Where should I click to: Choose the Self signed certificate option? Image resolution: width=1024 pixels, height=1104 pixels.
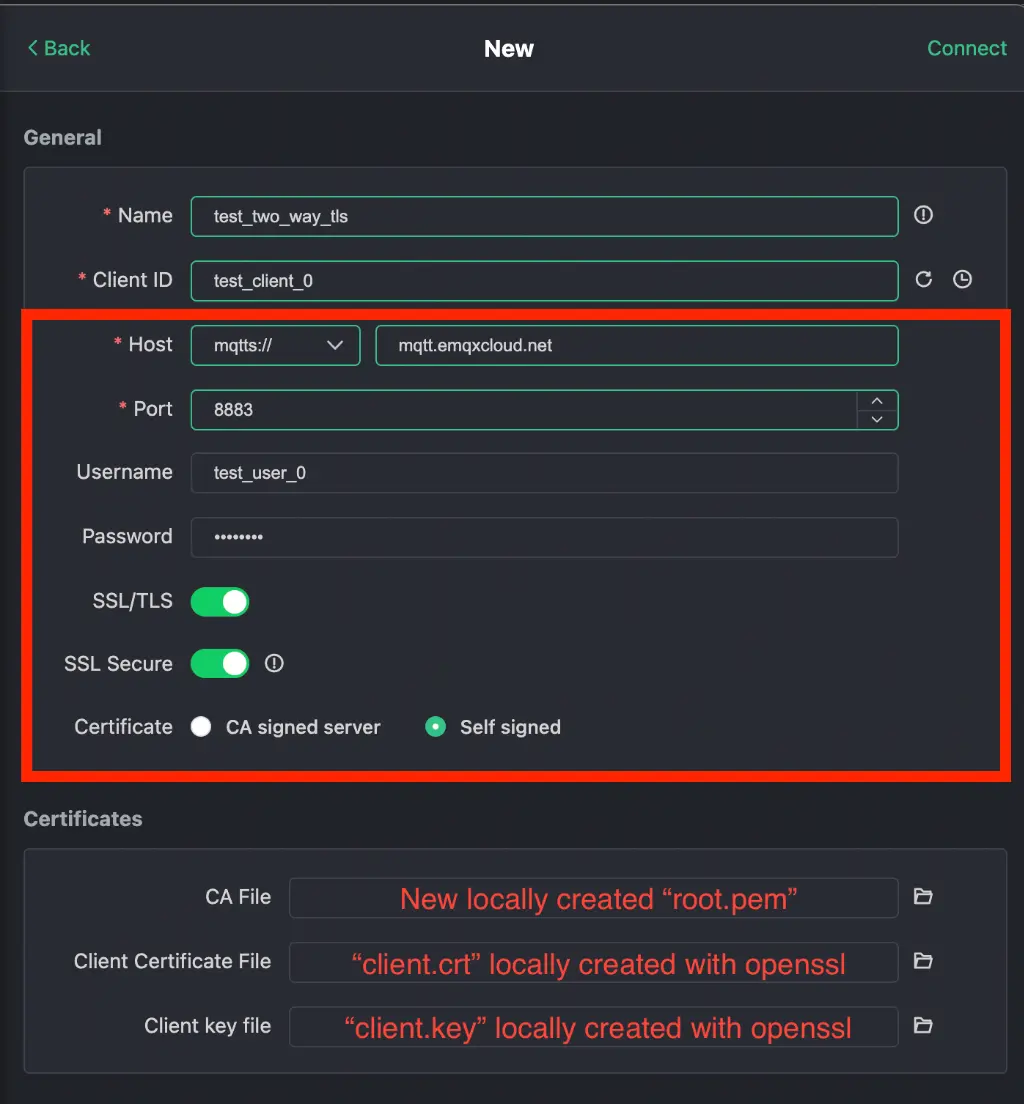tap(435, 727)
